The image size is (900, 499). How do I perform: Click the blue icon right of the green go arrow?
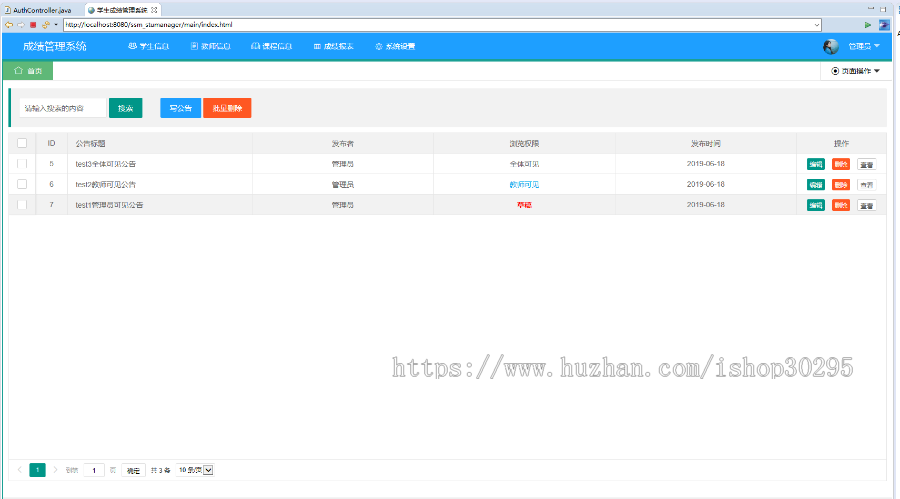click(884, 25)
